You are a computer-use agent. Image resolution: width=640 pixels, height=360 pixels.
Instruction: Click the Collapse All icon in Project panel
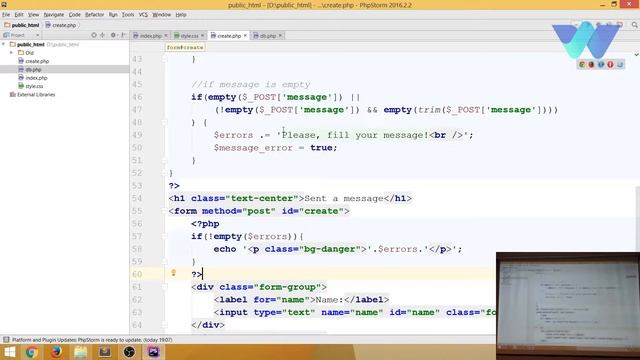[x=103, y=35]
